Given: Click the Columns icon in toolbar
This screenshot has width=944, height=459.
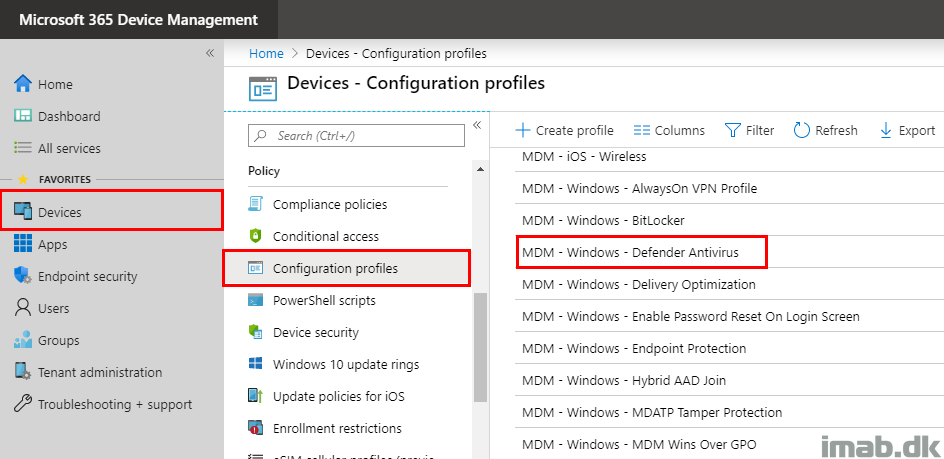Looking at the screenshot, I should tap(642, 130).
